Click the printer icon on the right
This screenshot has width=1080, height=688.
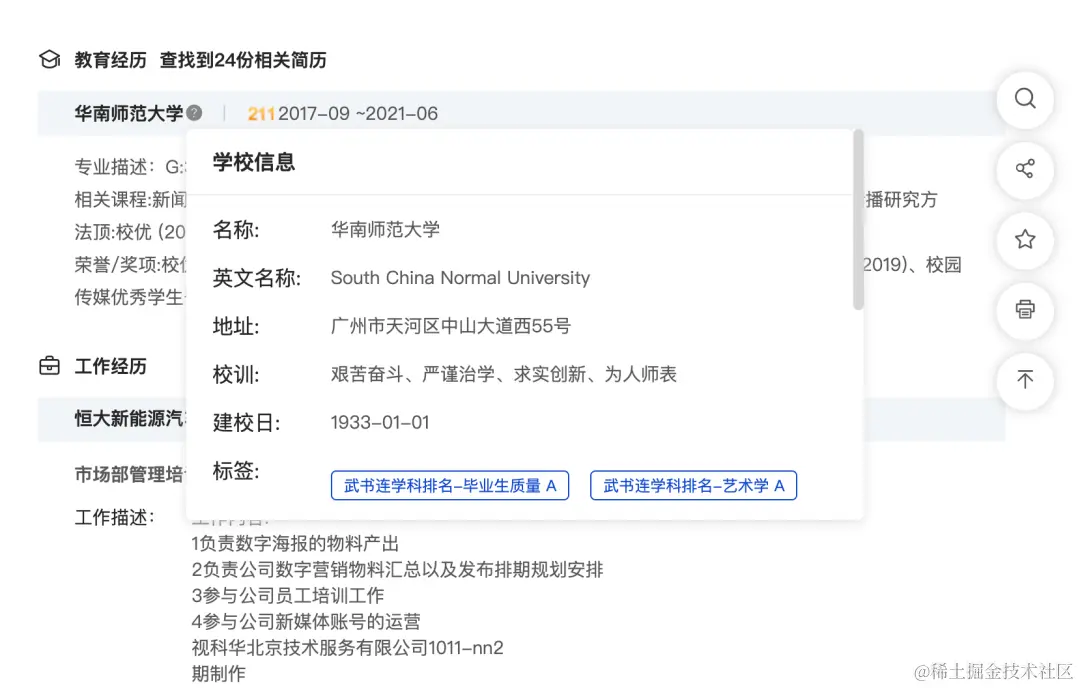(x=1024, y=311)
